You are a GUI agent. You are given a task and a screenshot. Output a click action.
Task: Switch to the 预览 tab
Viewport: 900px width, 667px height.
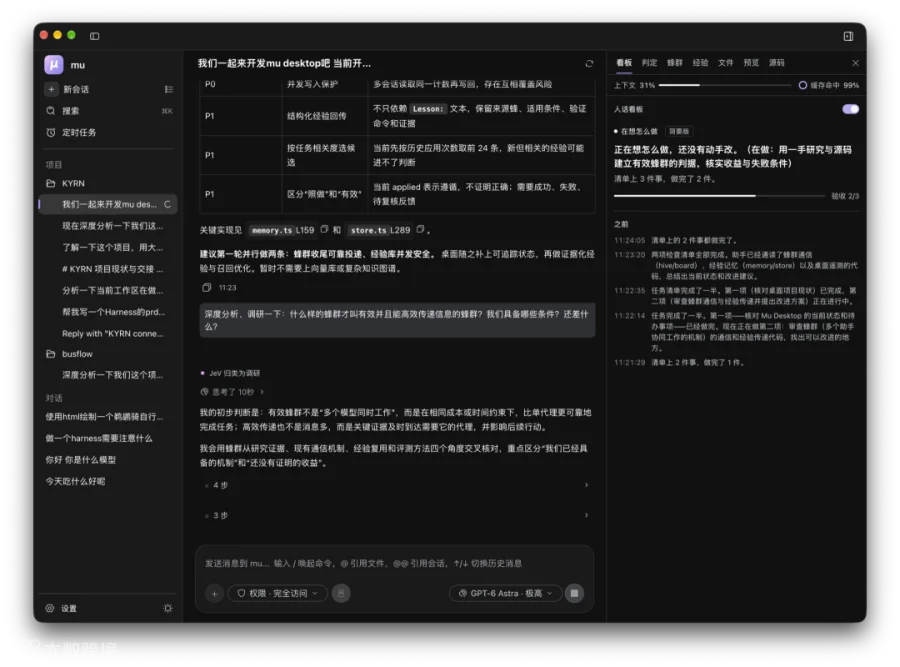tap(751, 63)
